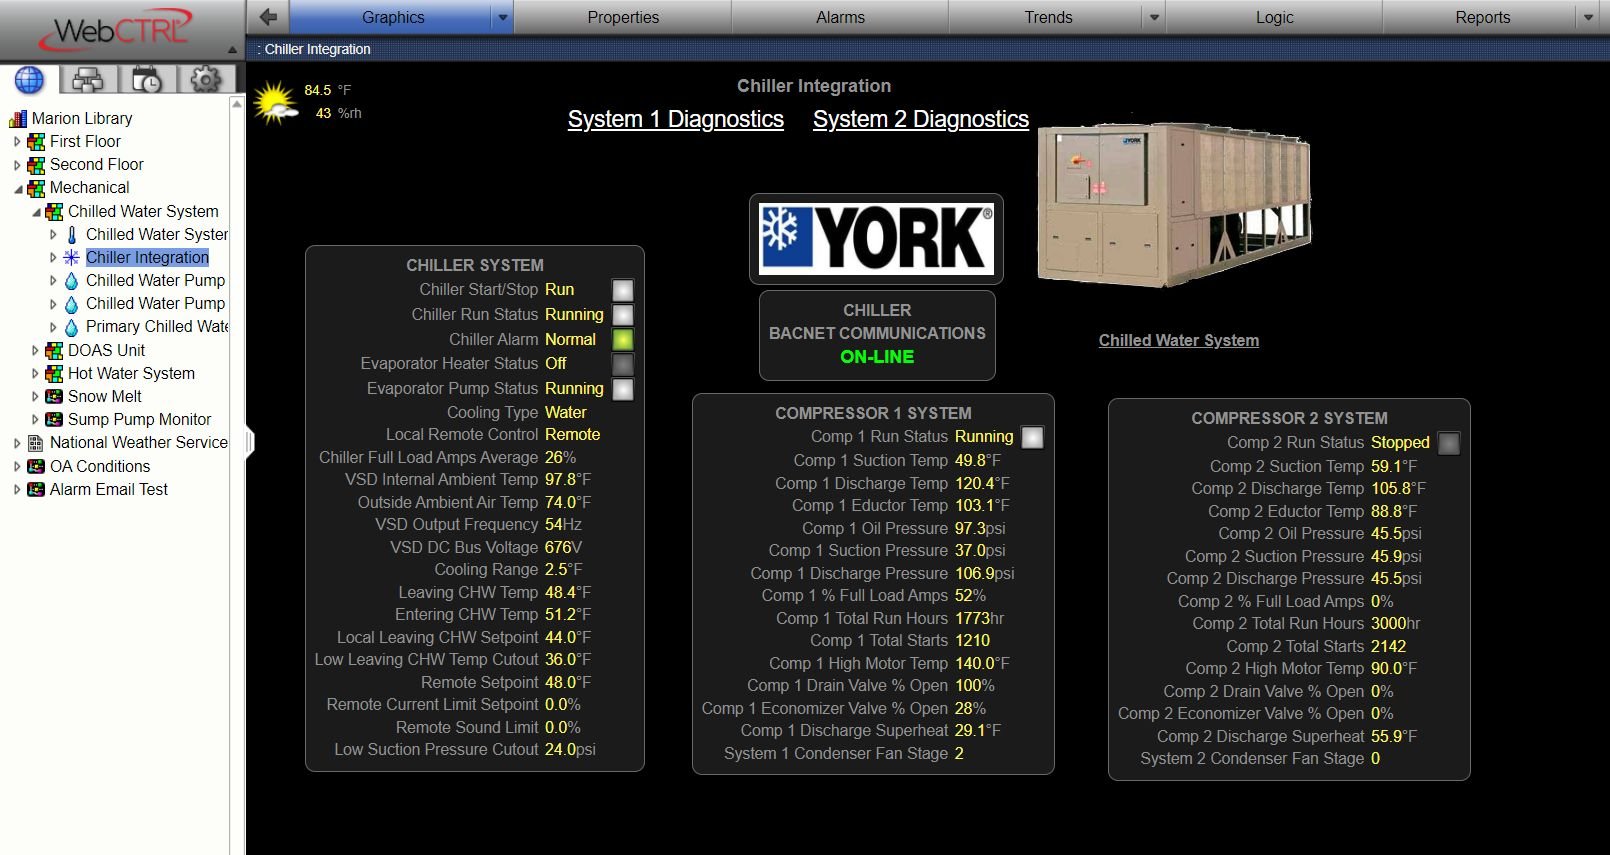1610x855 pixels.
Task: Collapse the Mechanical tree node
Action: (x=17, y=189)
